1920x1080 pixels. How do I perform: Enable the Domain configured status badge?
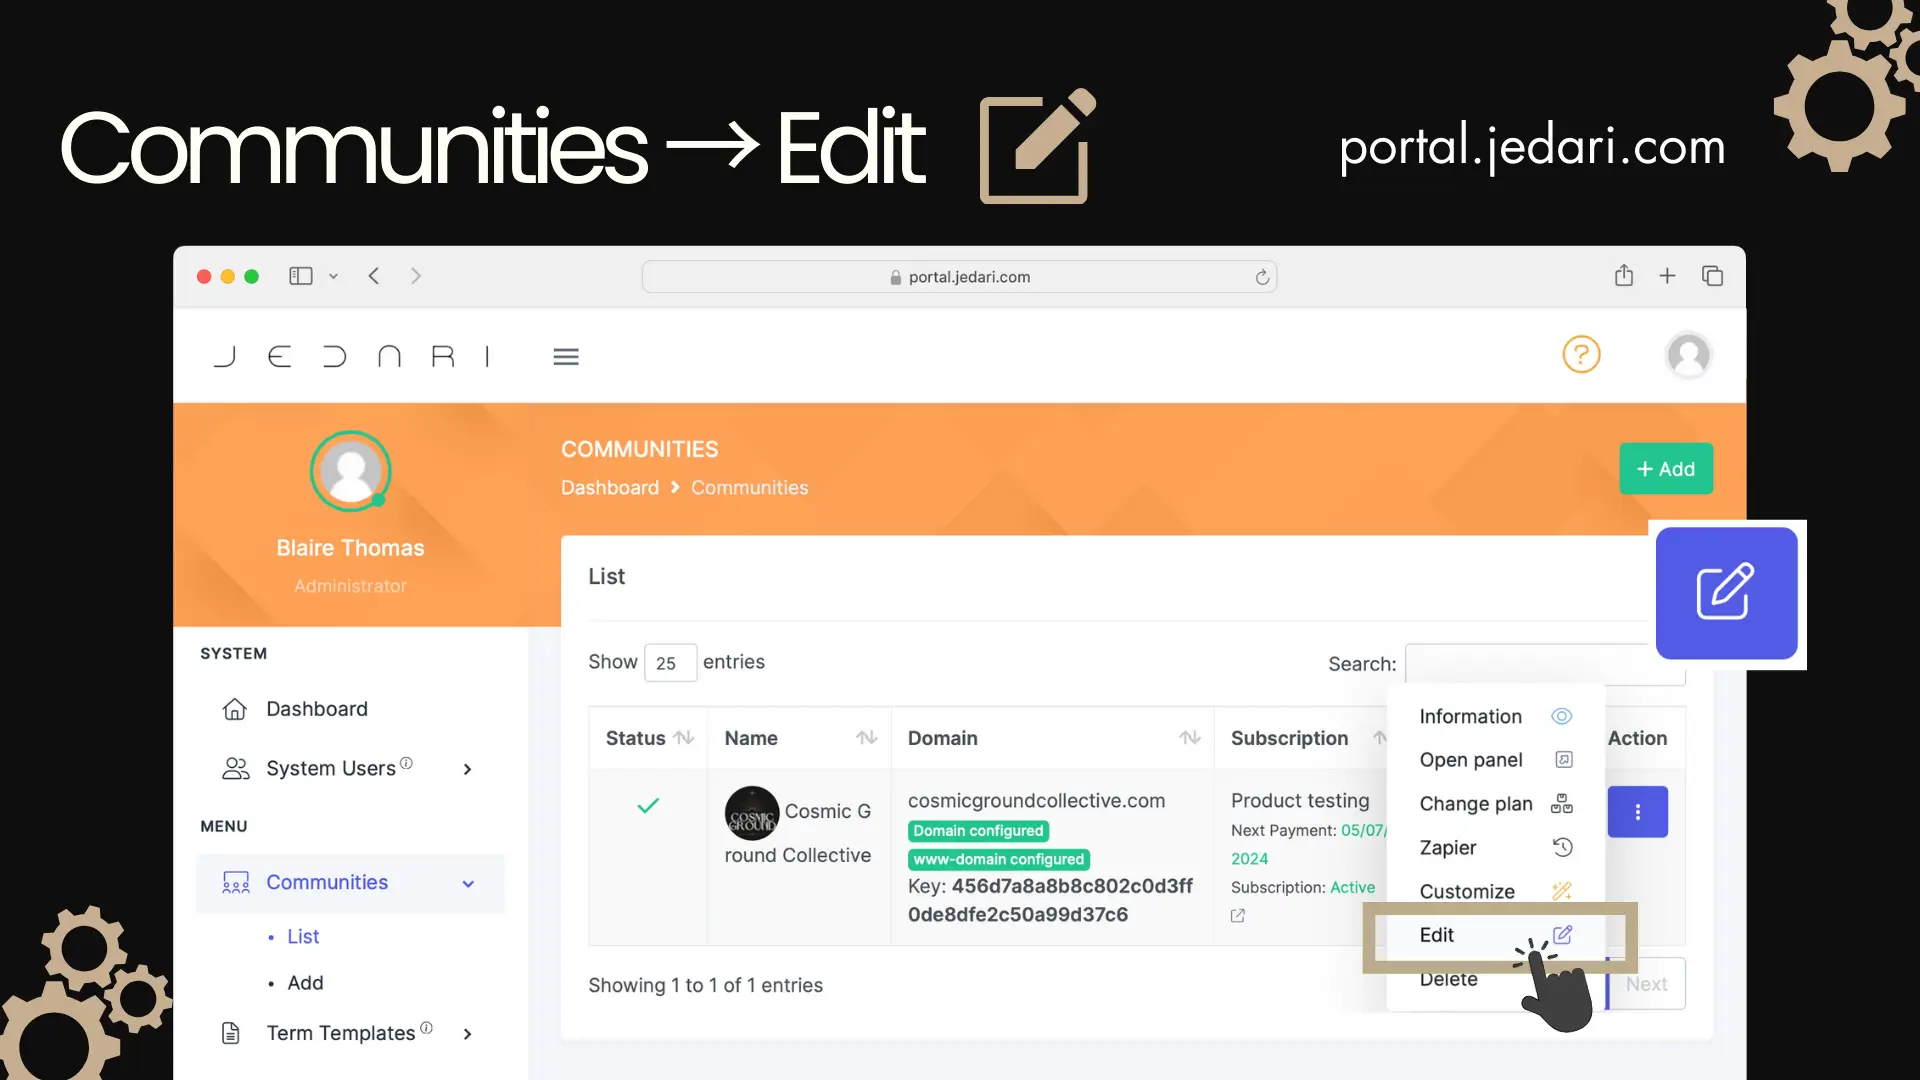coord(978,829)
